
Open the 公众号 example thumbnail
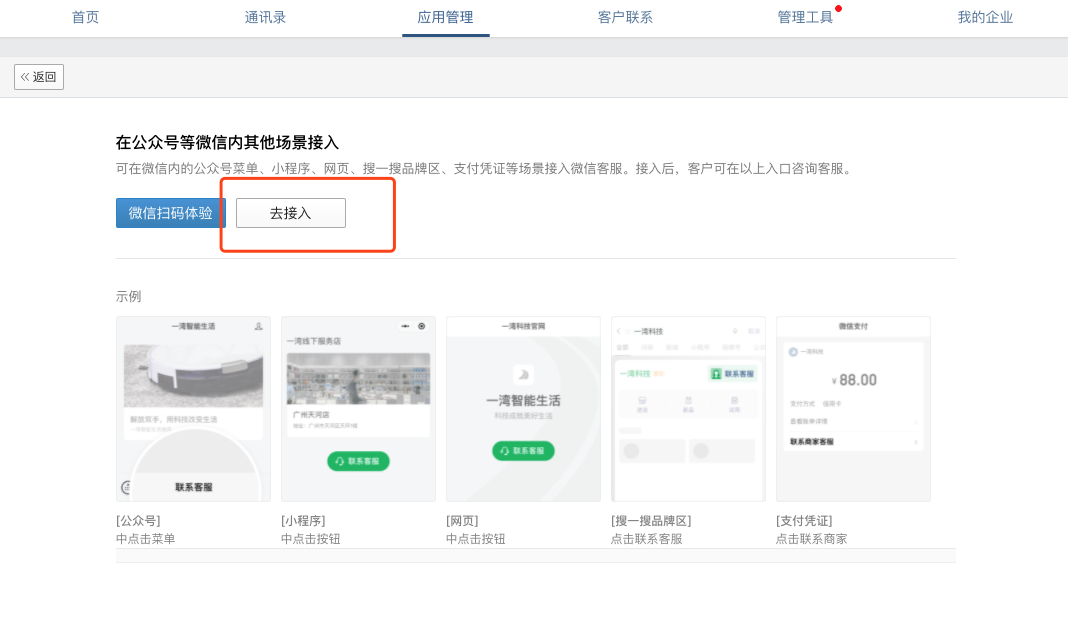(x=193, y=408)
